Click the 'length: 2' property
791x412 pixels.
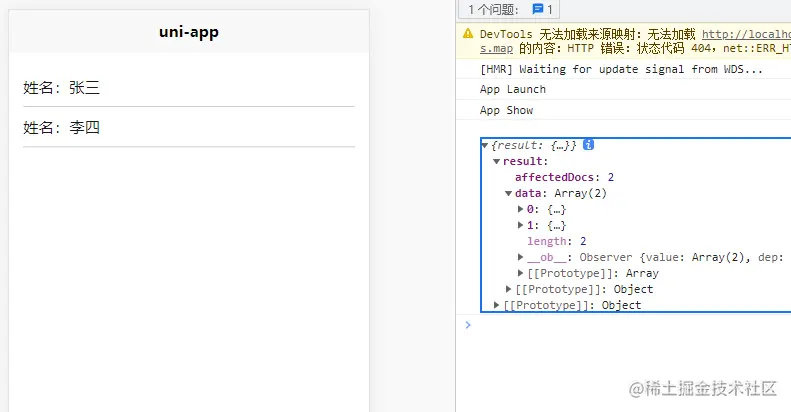click(x=556, y=241)
